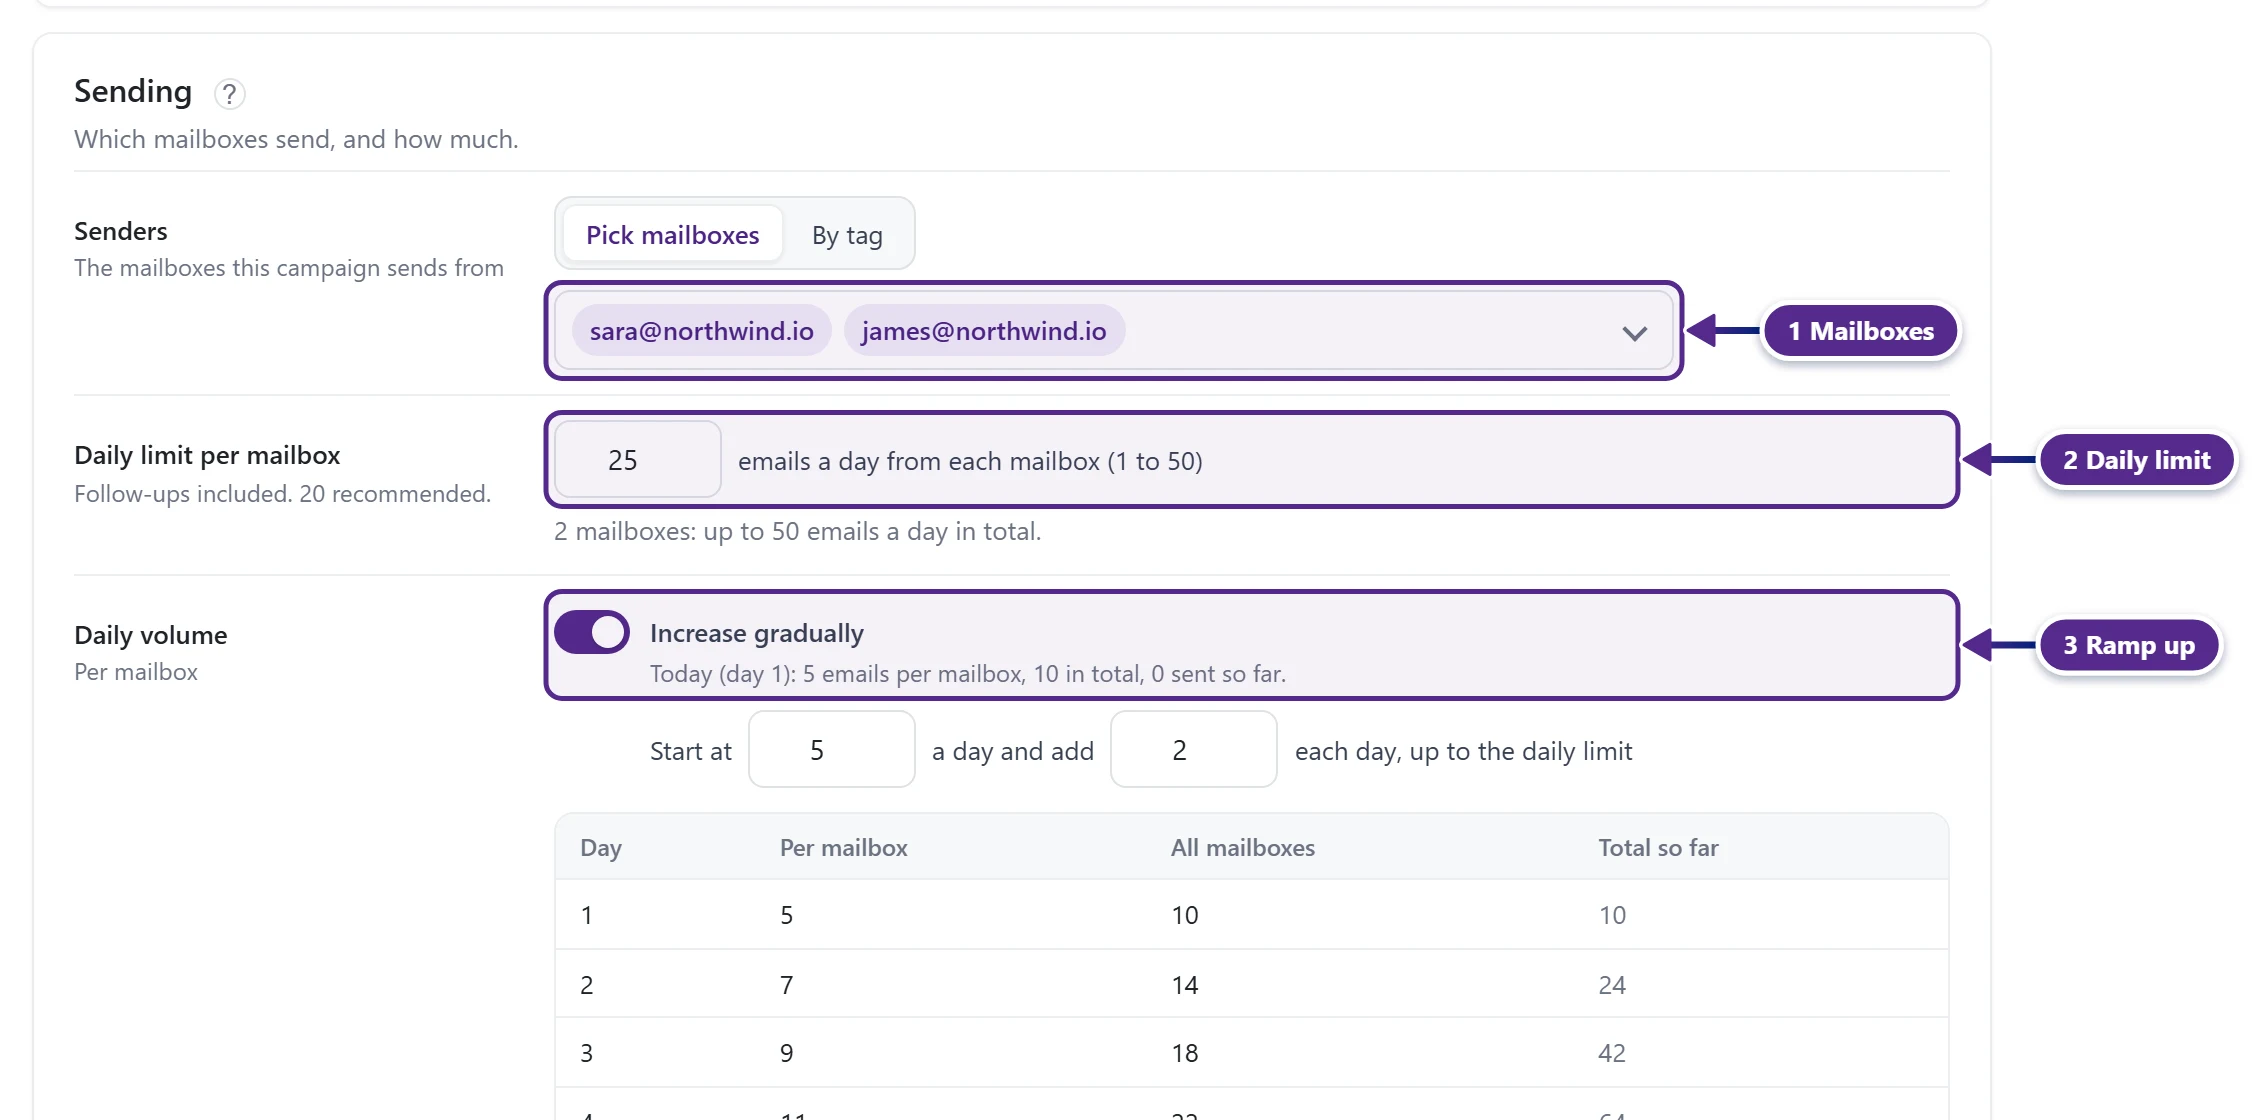Click the Per mailbox column header
2268x1120 pixels.
pos(844,848)
